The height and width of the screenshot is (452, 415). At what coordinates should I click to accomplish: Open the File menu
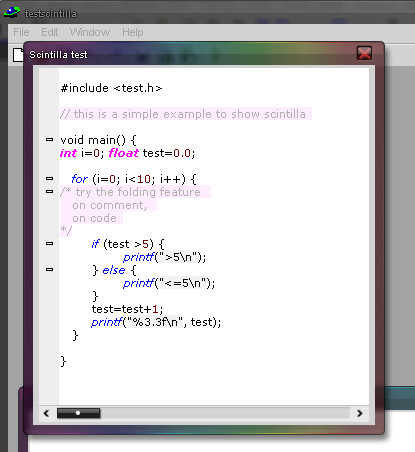pyautogui.click(x=21, y=32)
